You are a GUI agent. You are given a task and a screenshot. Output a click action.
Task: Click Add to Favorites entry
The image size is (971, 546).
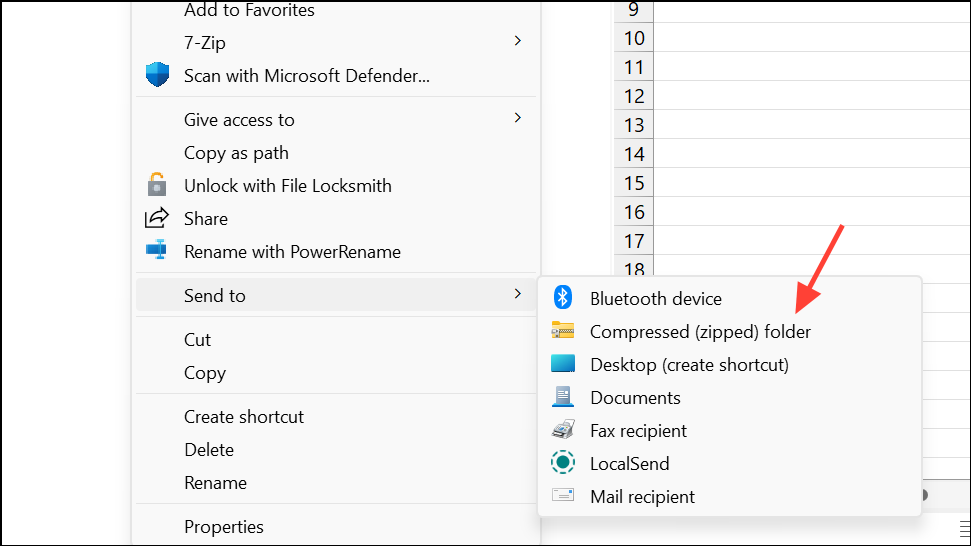(249, 11)
